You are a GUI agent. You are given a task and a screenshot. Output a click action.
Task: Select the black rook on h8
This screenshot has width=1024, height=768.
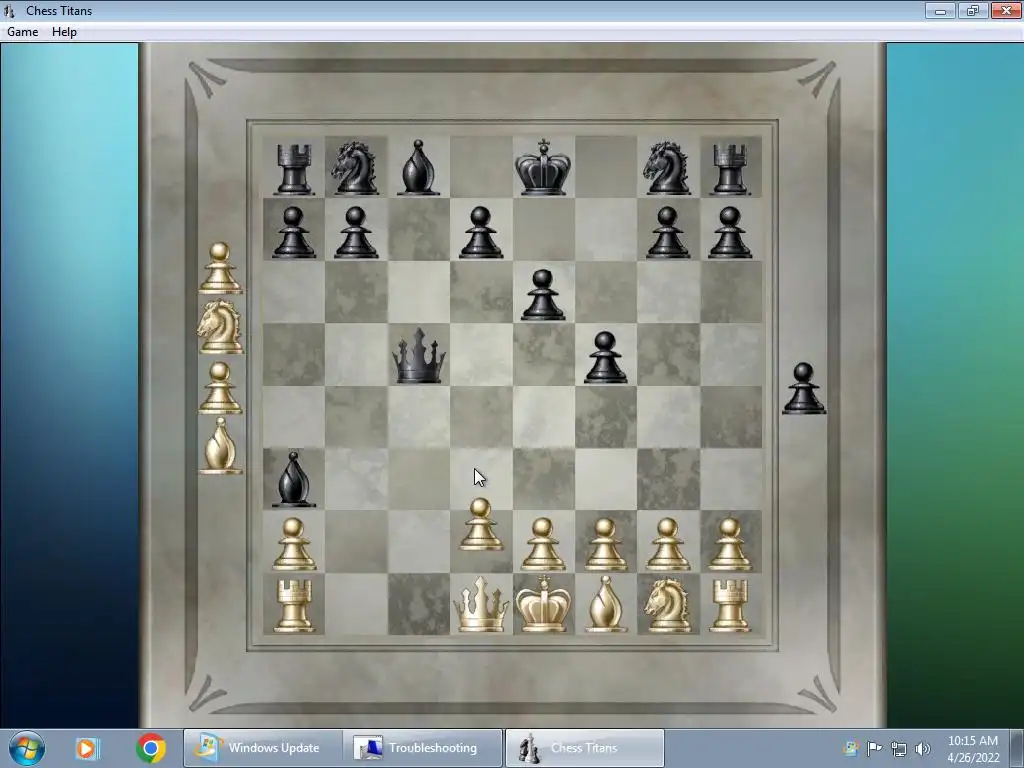[x=729, y=169]
